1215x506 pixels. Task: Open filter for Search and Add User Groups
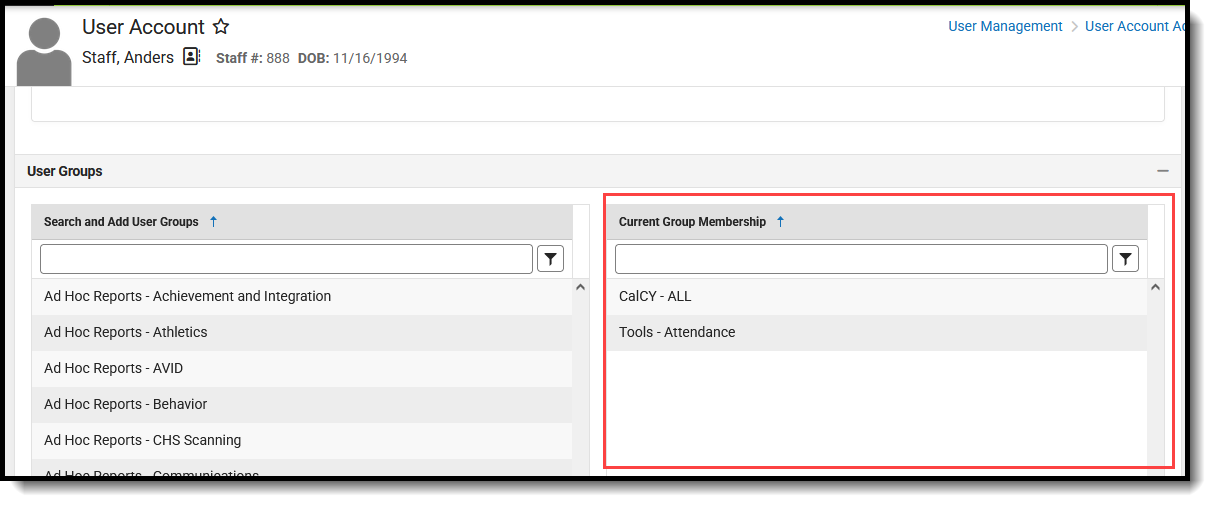[550, 259]
